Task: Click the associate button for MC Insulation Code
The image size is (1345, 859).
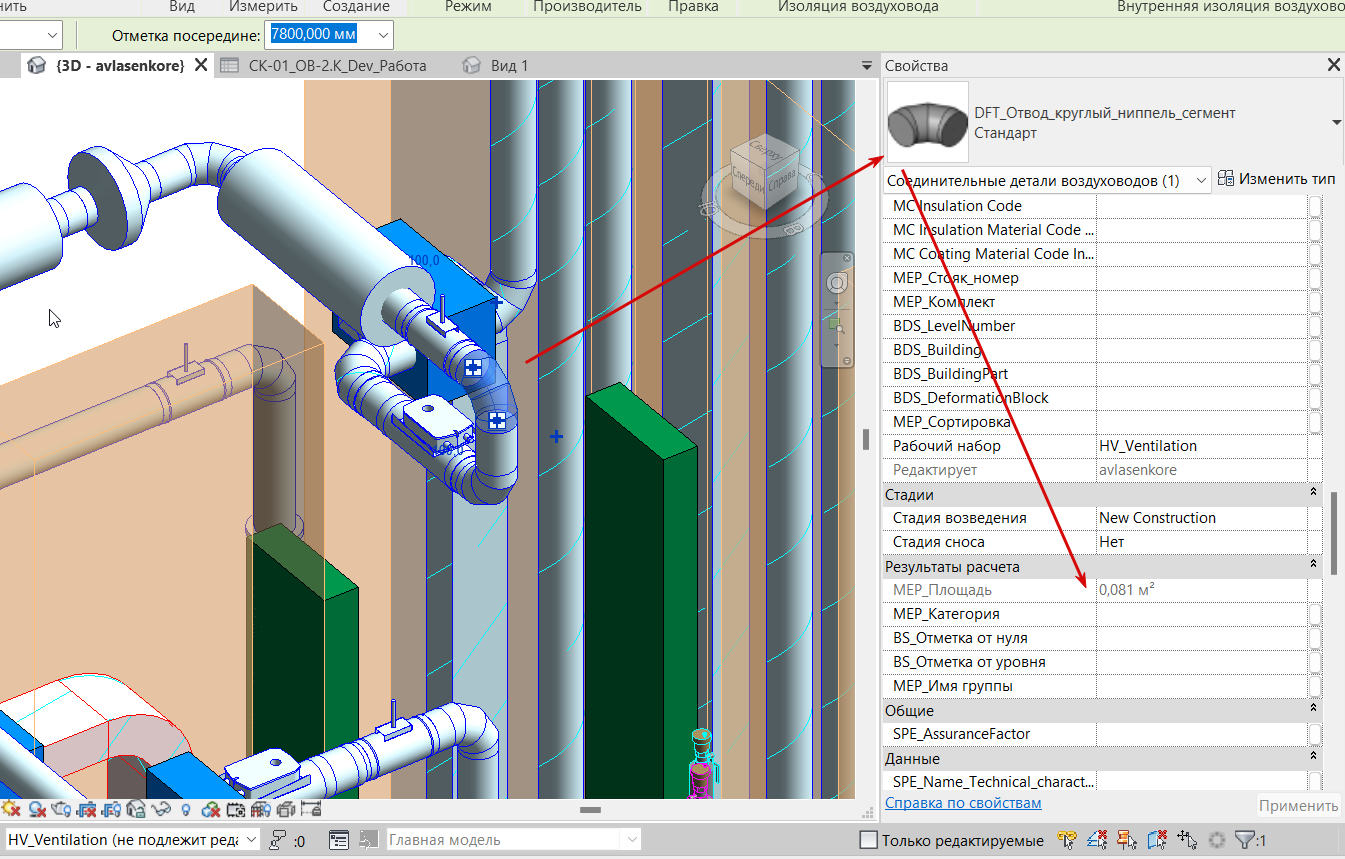Action: pyautogui.click(x=1315, y=206)
